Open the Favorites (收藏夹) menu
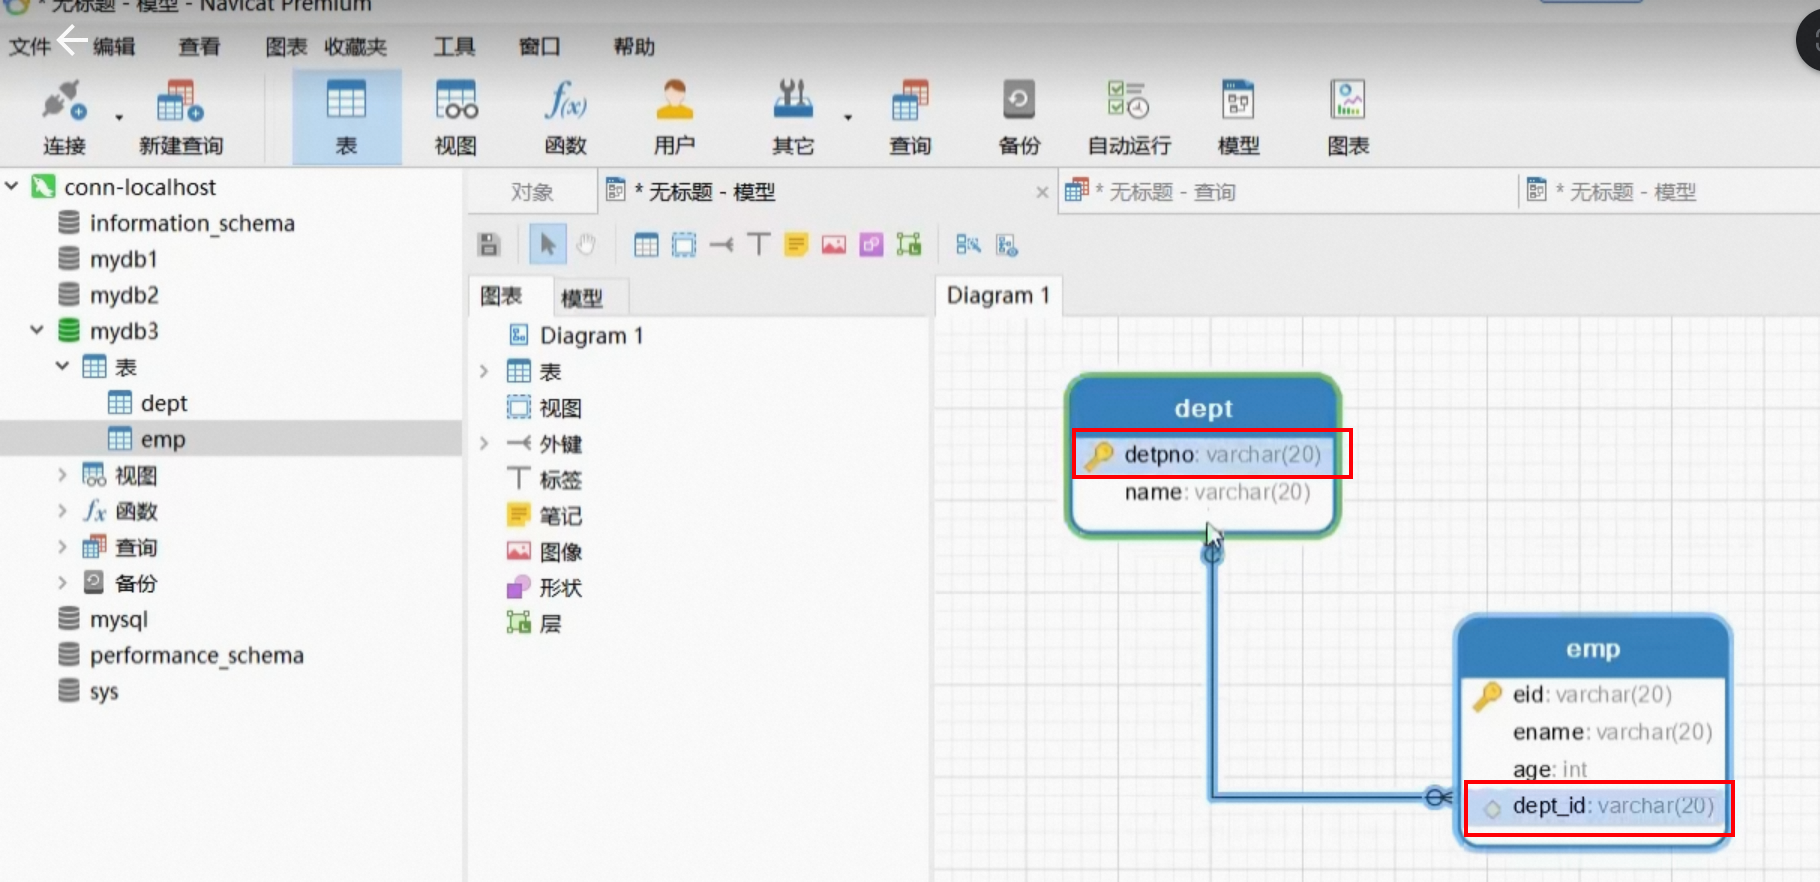This screenshot has width=1820, height=882. tap(355, 46)
